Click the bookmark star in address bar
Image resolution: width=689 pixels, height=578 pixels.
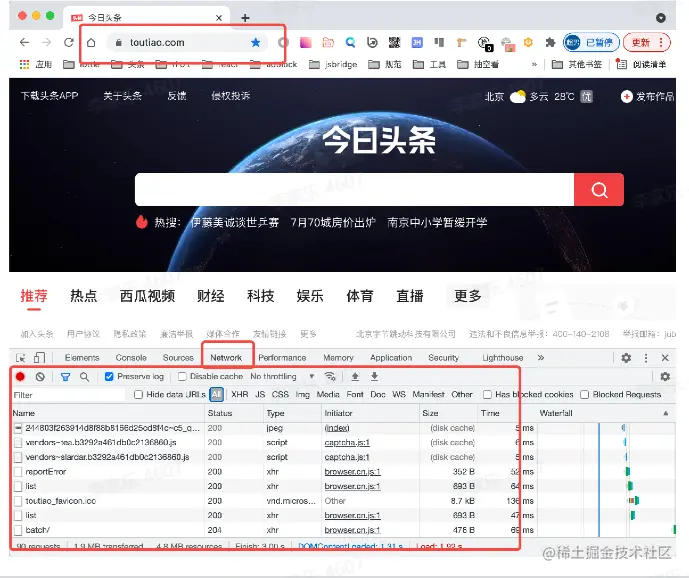[255, 42]
